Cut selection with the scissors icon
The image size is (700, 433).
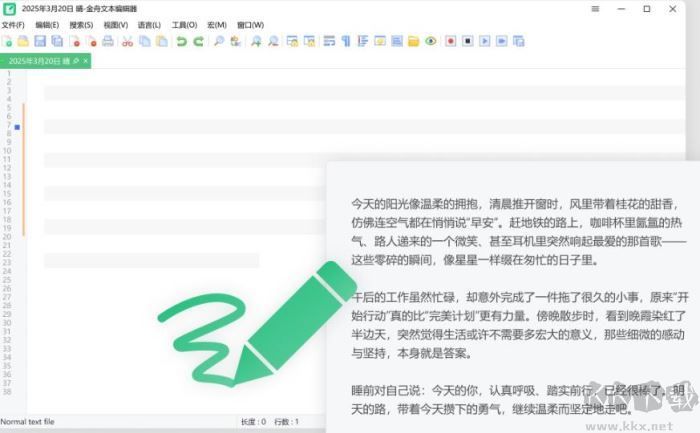click(128, 42)
